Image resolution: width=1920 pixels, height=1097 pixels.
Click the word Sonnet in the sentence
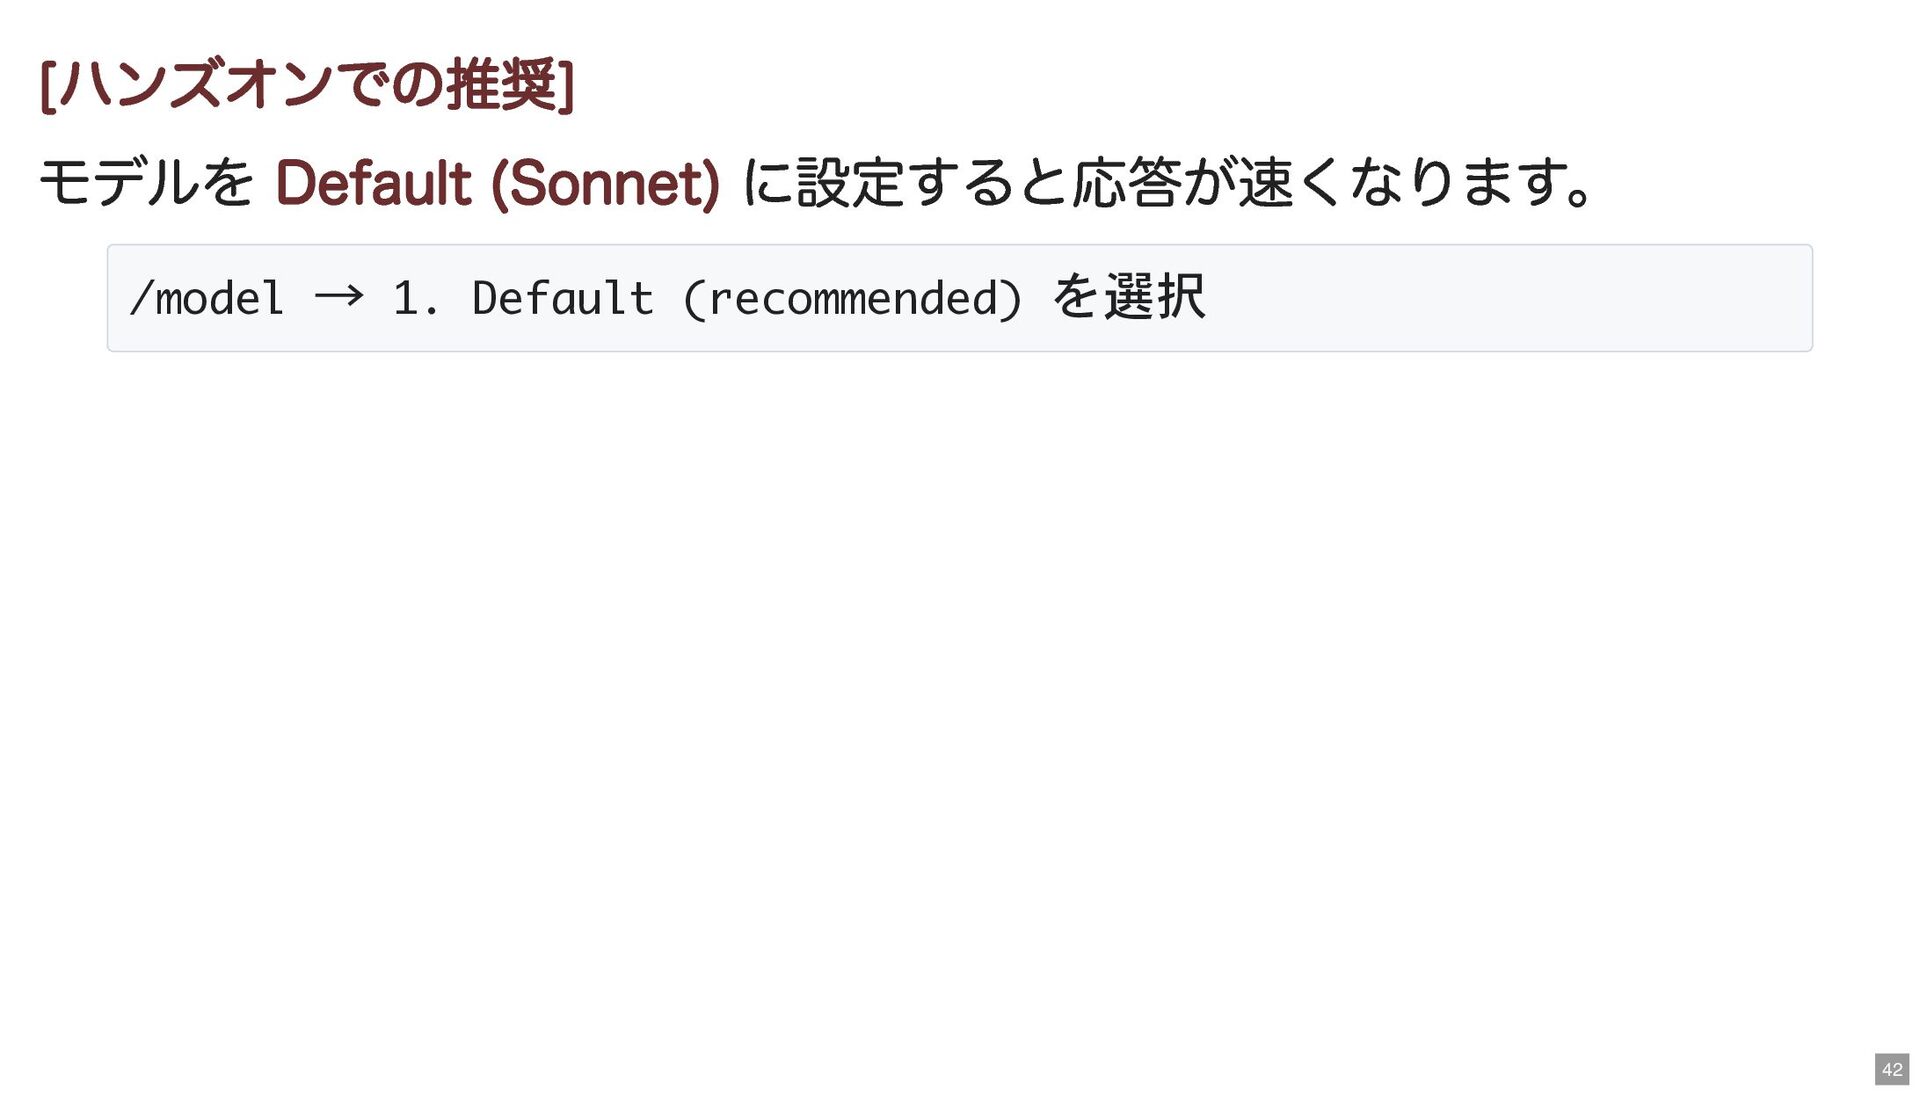[605, 183]
